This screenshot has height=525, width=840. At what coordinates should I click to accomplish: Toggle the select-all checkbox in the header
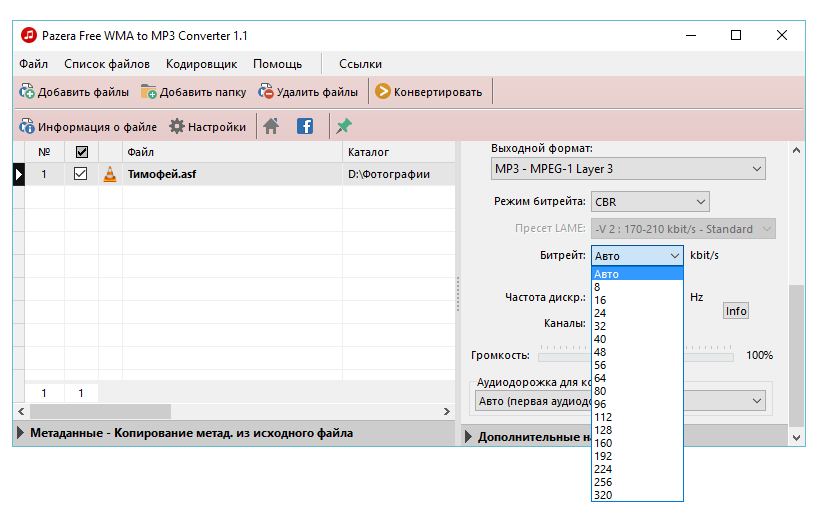click(x=81, y=152)
